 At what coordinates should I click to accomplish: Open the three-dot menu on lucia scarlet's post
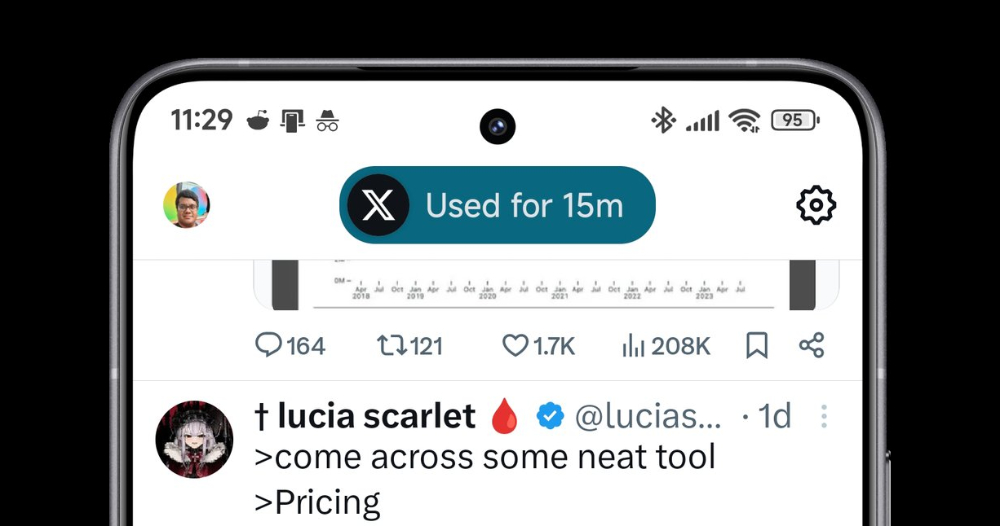pos(824,416)
